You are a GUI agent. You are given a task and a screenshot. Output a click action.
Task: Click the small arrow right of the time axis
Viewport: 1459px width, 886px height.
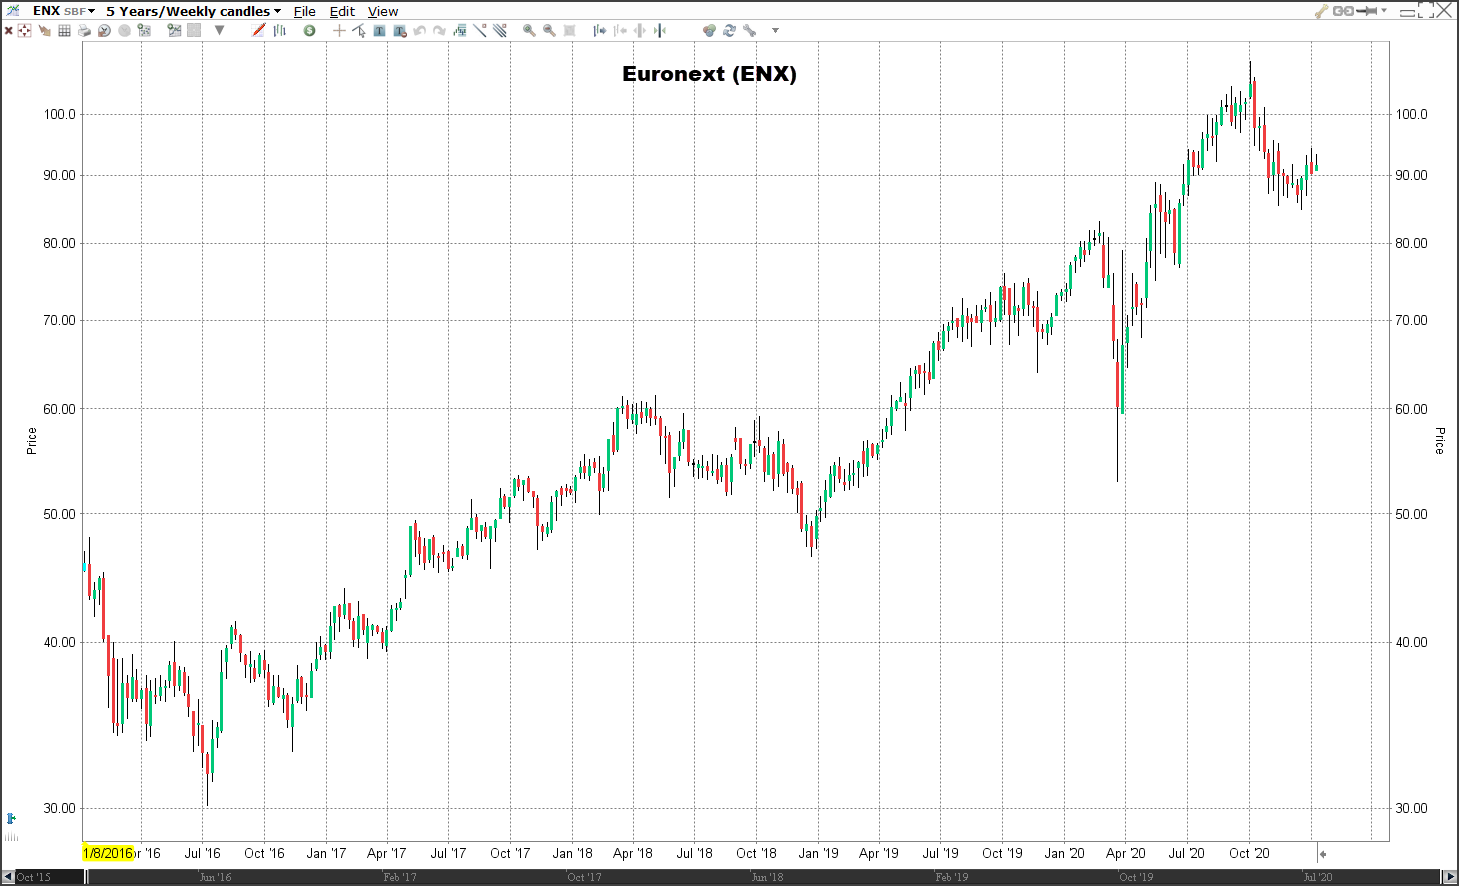pyautogui.click(x=1322, y=854)
